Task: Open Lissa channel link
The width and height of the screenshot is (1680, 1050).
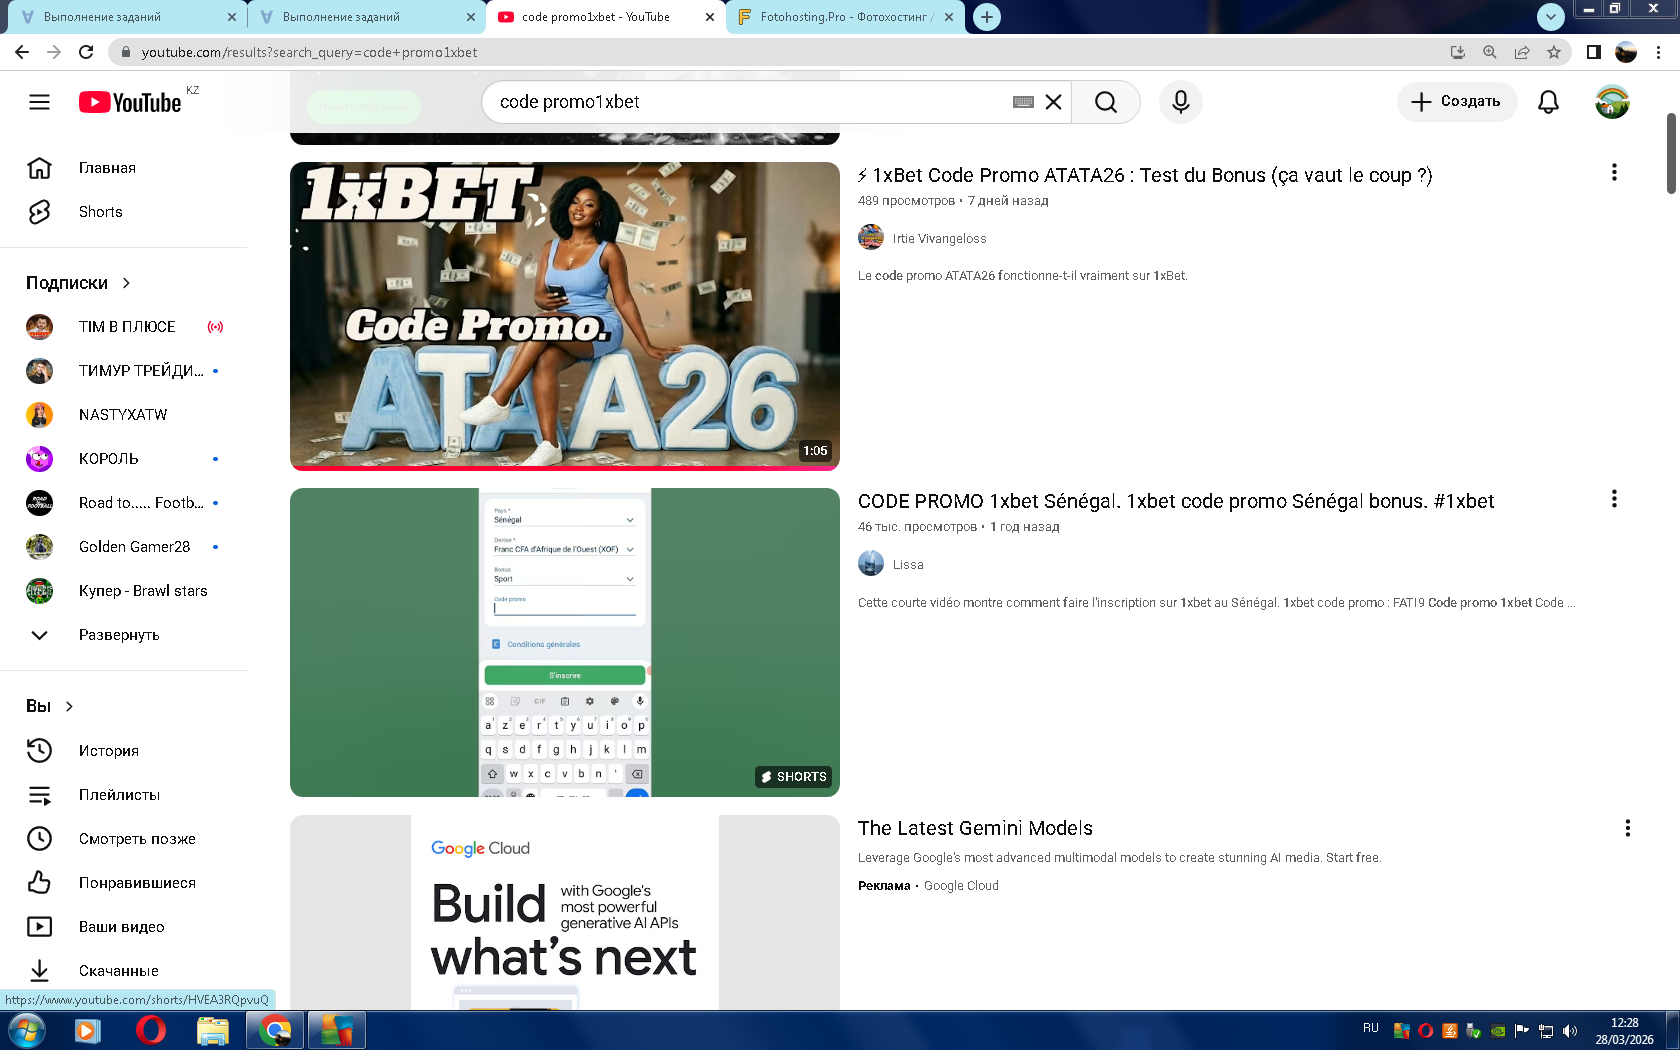Action: (908, 565)
